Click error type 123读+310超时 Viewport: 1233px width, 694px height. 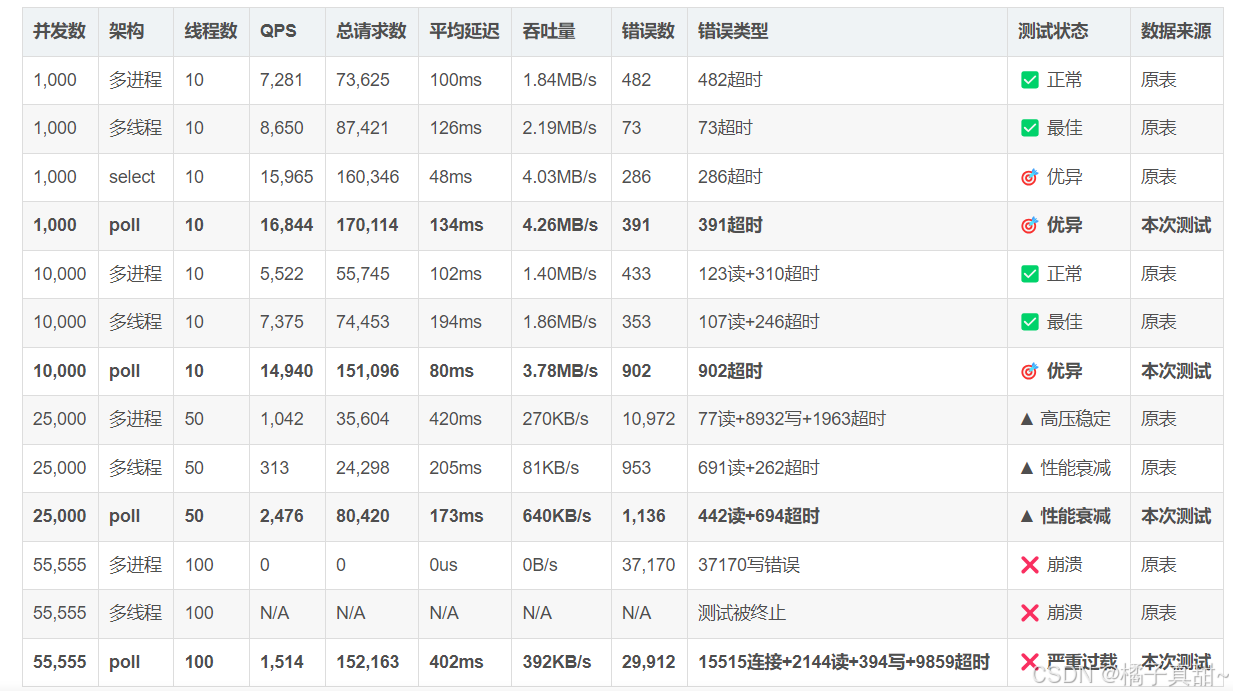pyautogui.click(x=759, y=274)
